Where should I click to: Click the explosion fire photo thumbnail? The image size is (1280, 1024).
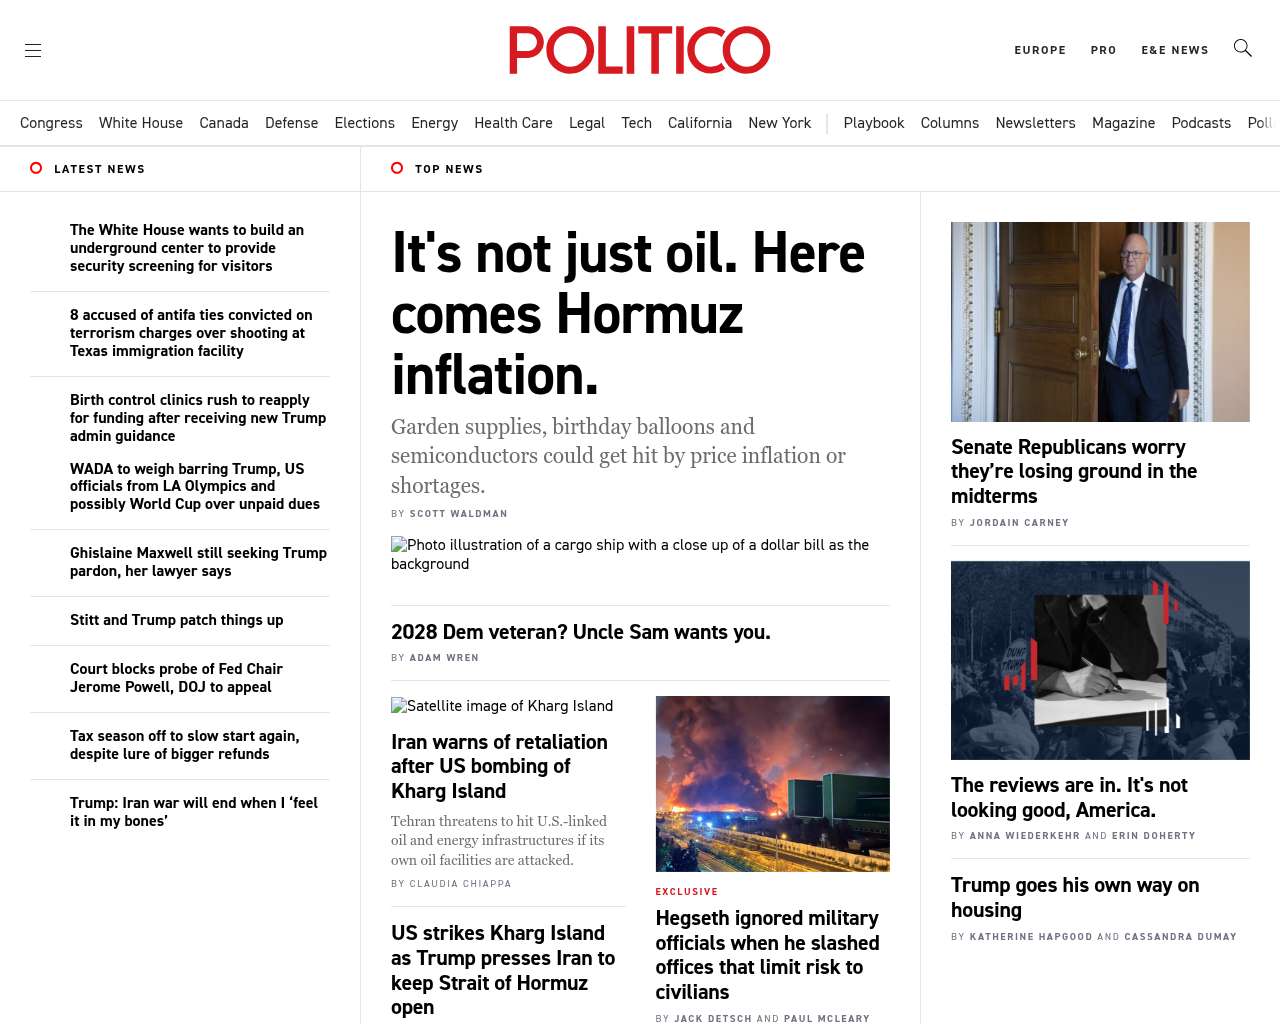[773, 784]
